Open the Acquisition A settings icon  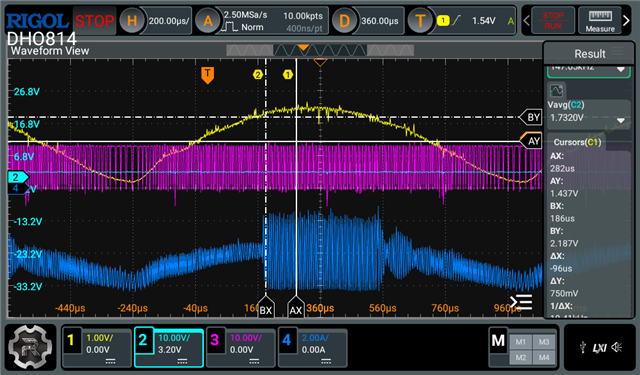[208, 20]
